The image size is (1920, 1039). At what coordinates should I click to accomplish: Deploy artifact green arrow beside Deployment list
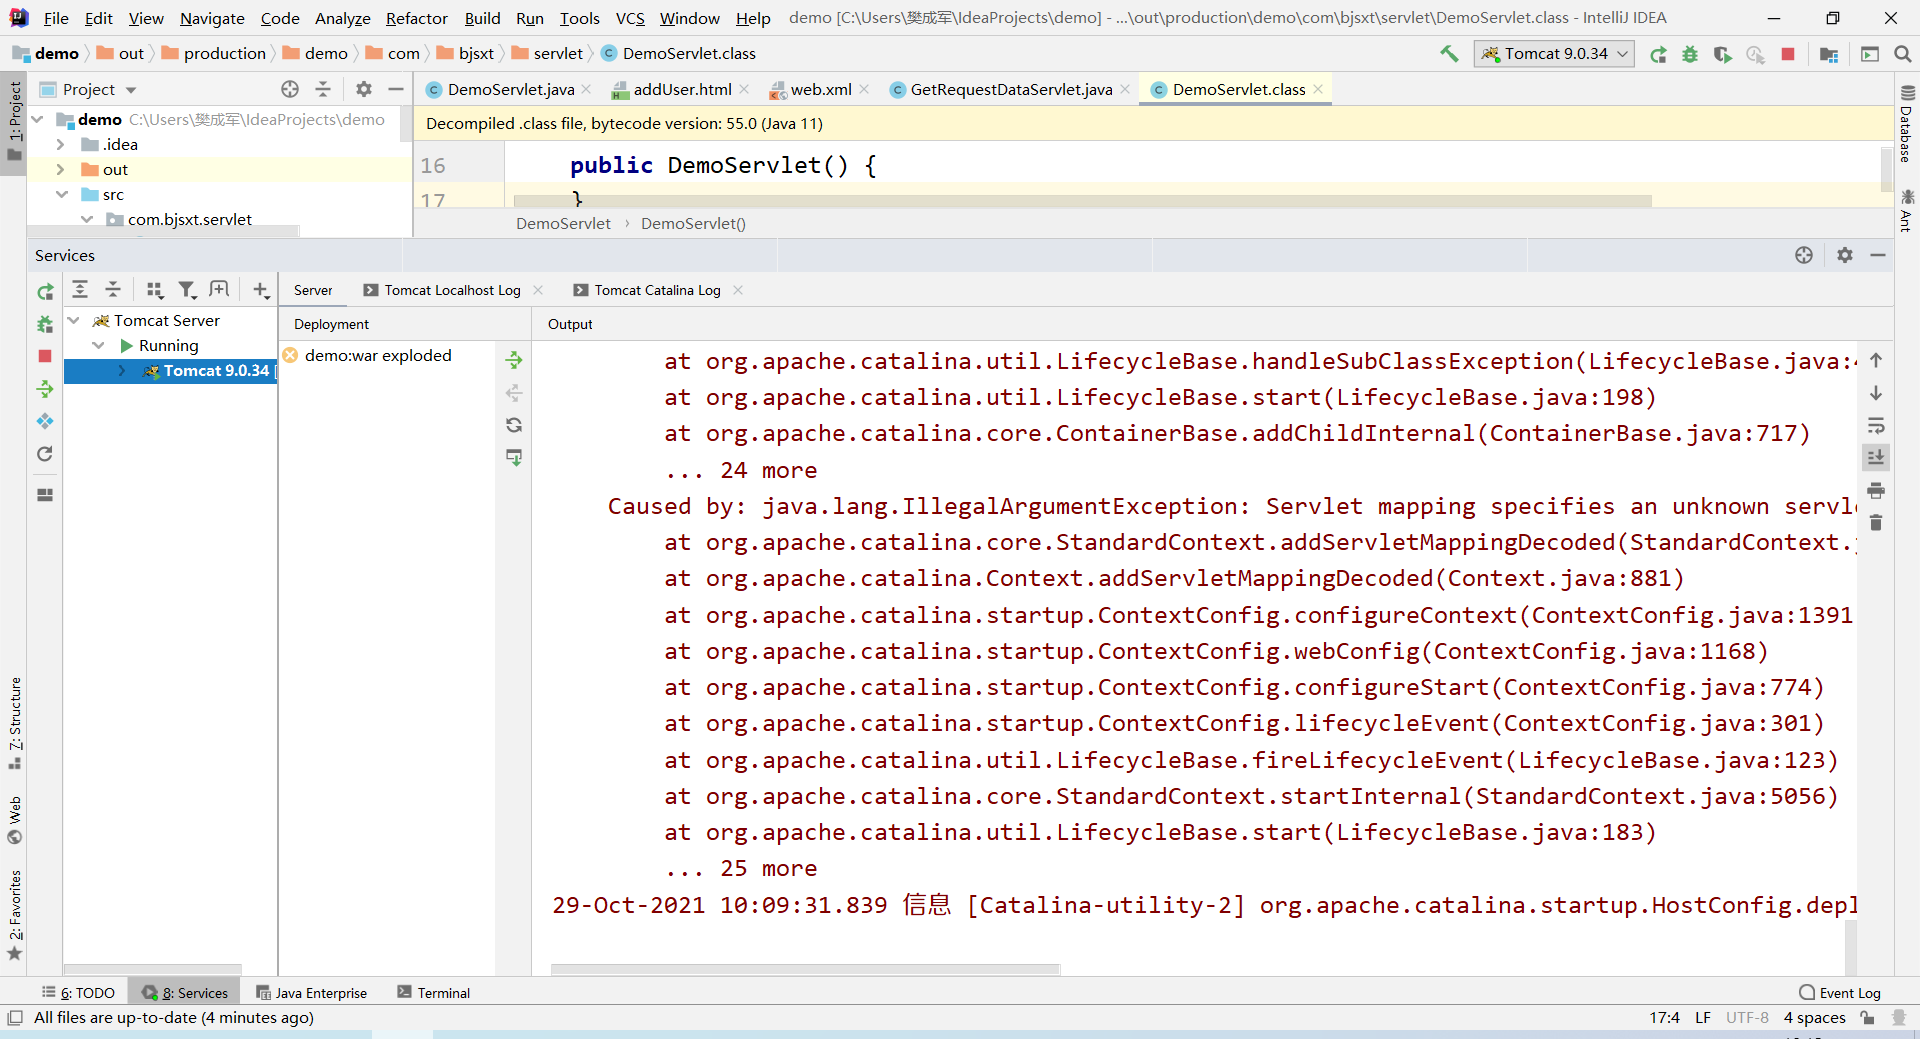(x=514, y=360)
